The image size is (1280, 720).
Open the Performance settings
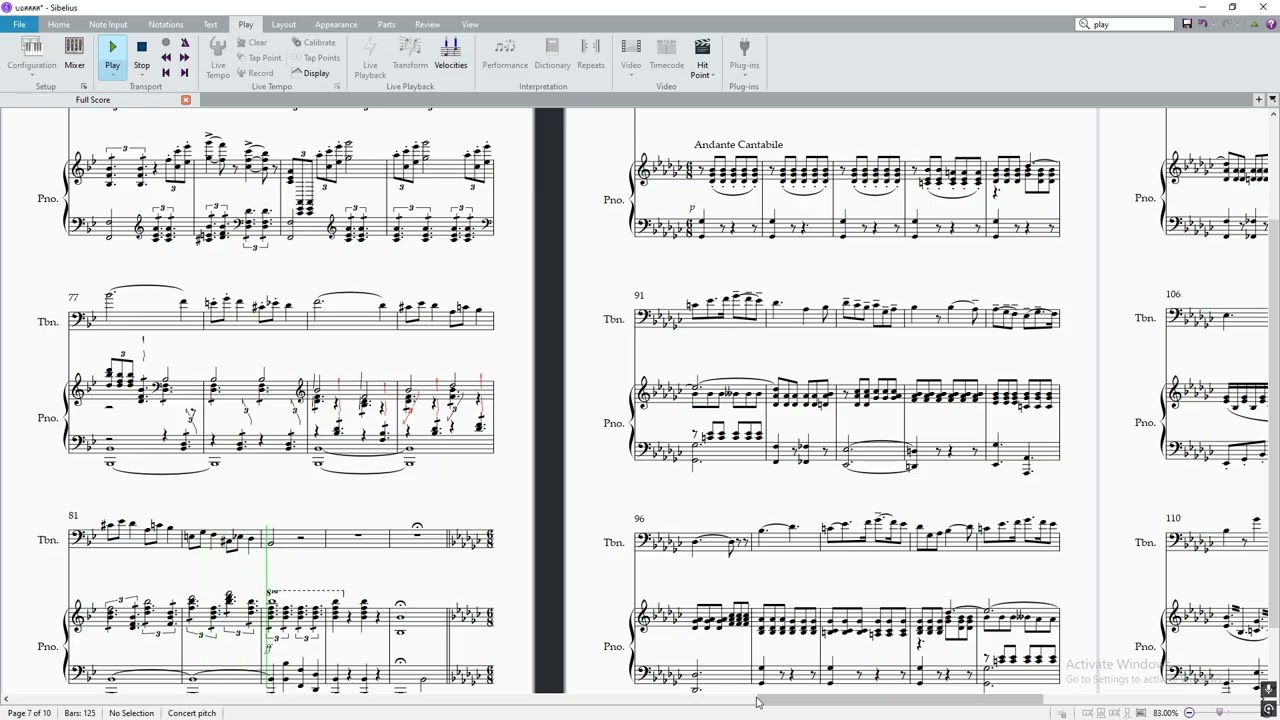pos(505,52)
